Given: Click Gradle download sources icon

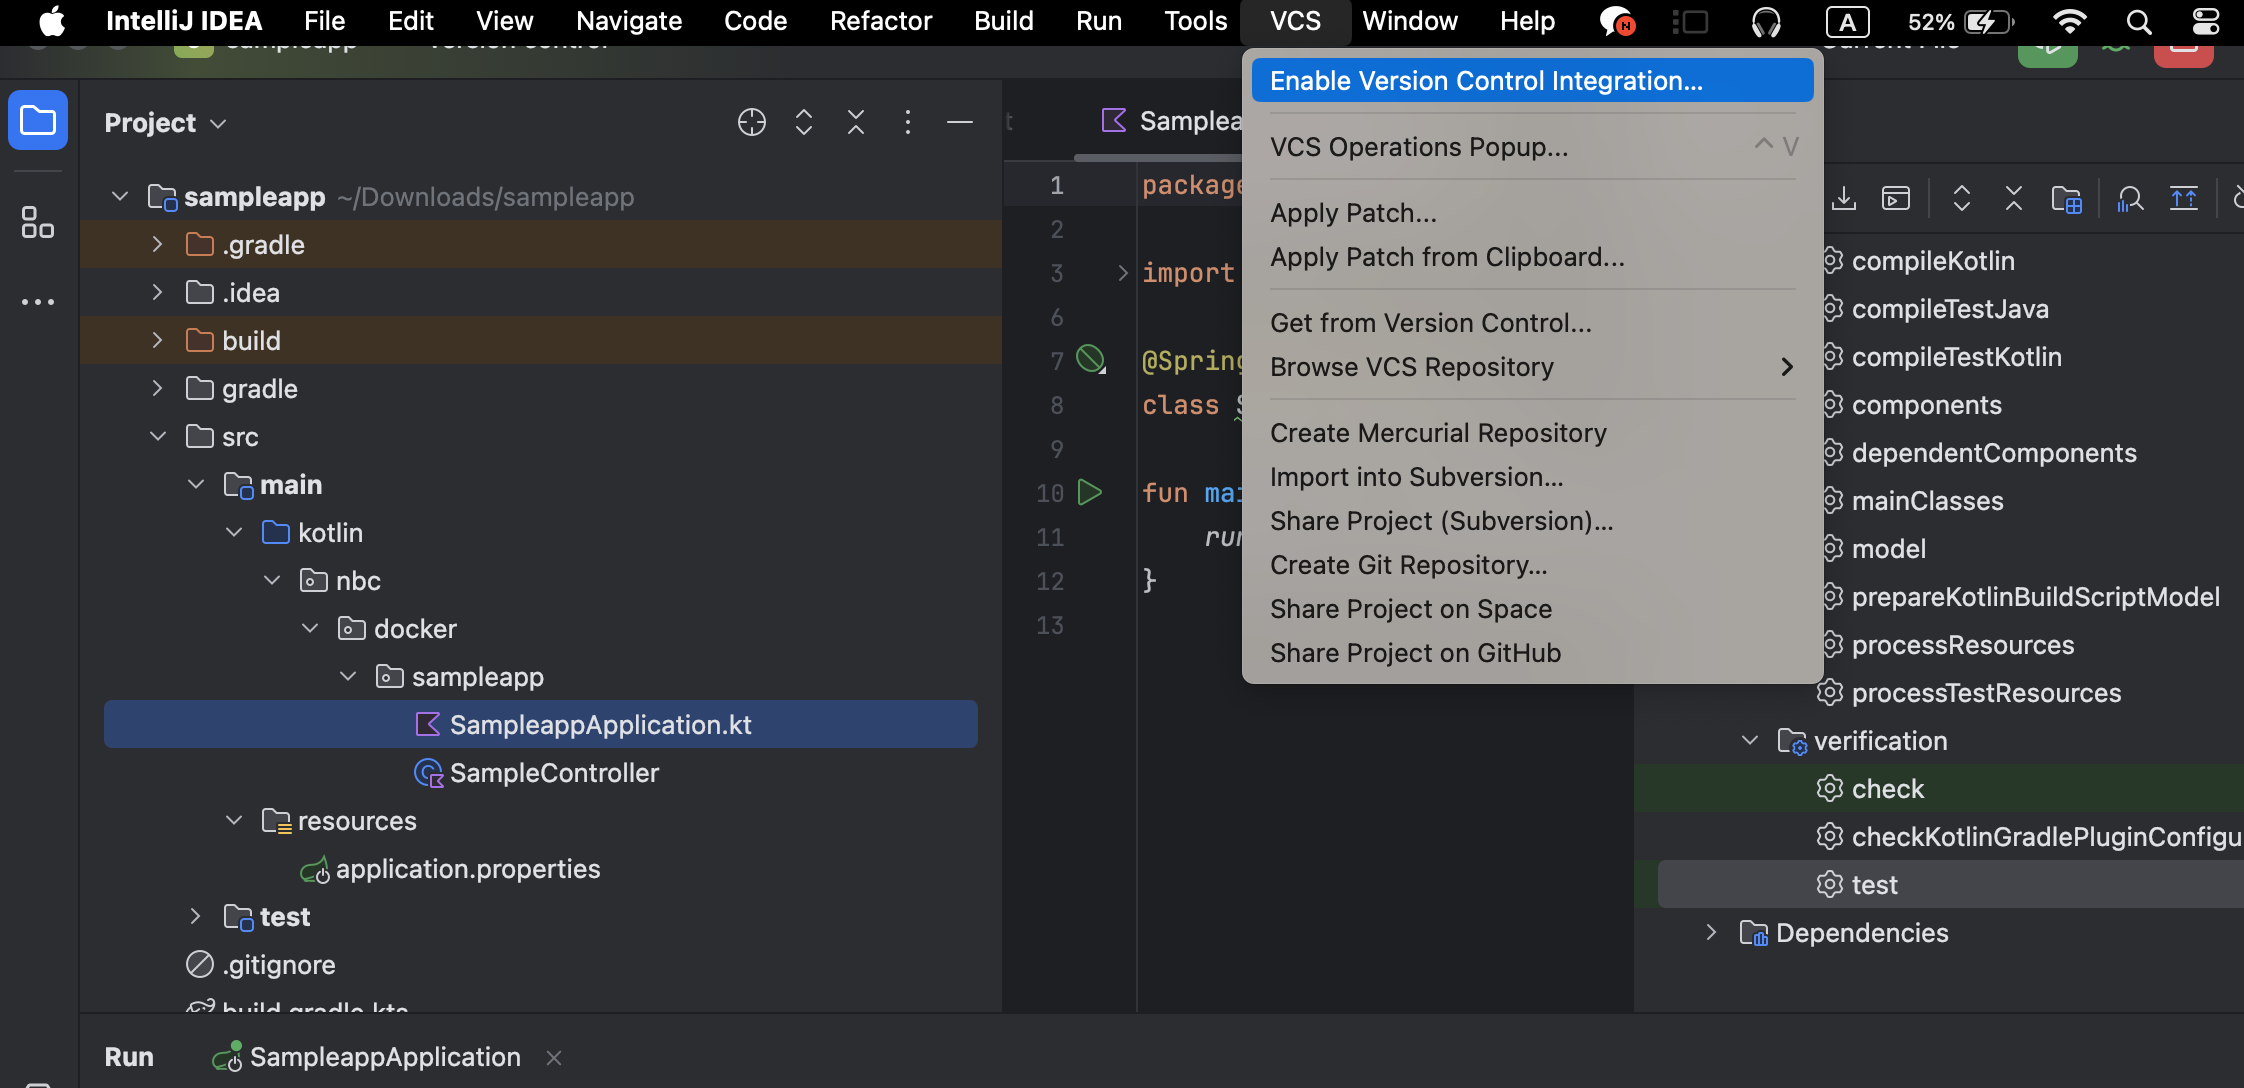Looking at the screenshot, I should tap(1844, 198).
